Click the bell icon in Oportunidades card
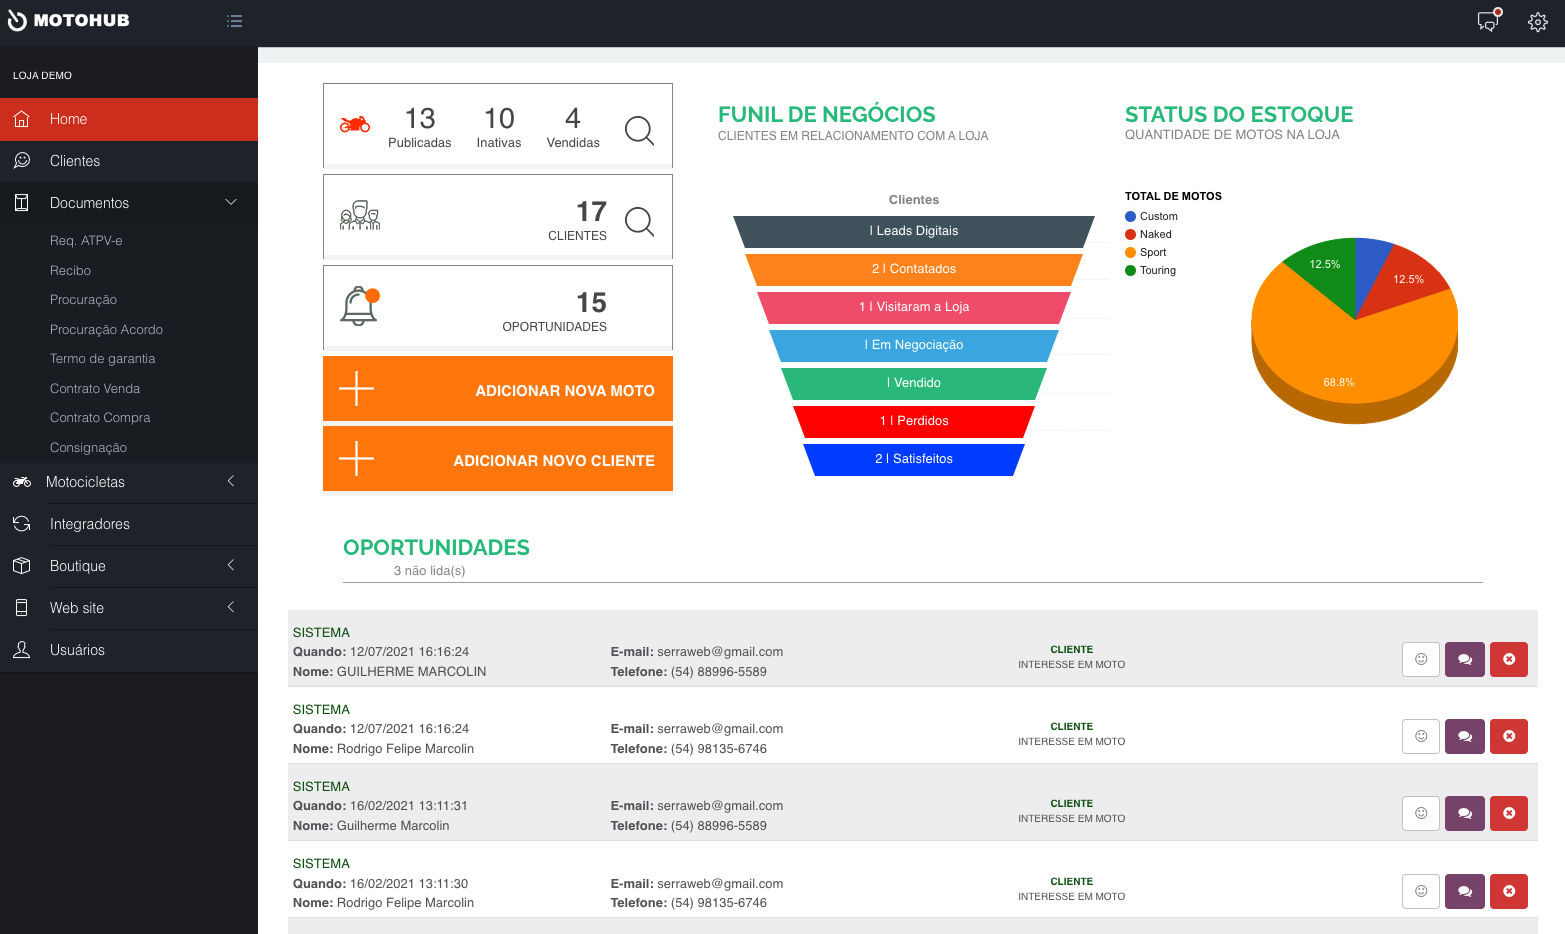 coord(359,306)
